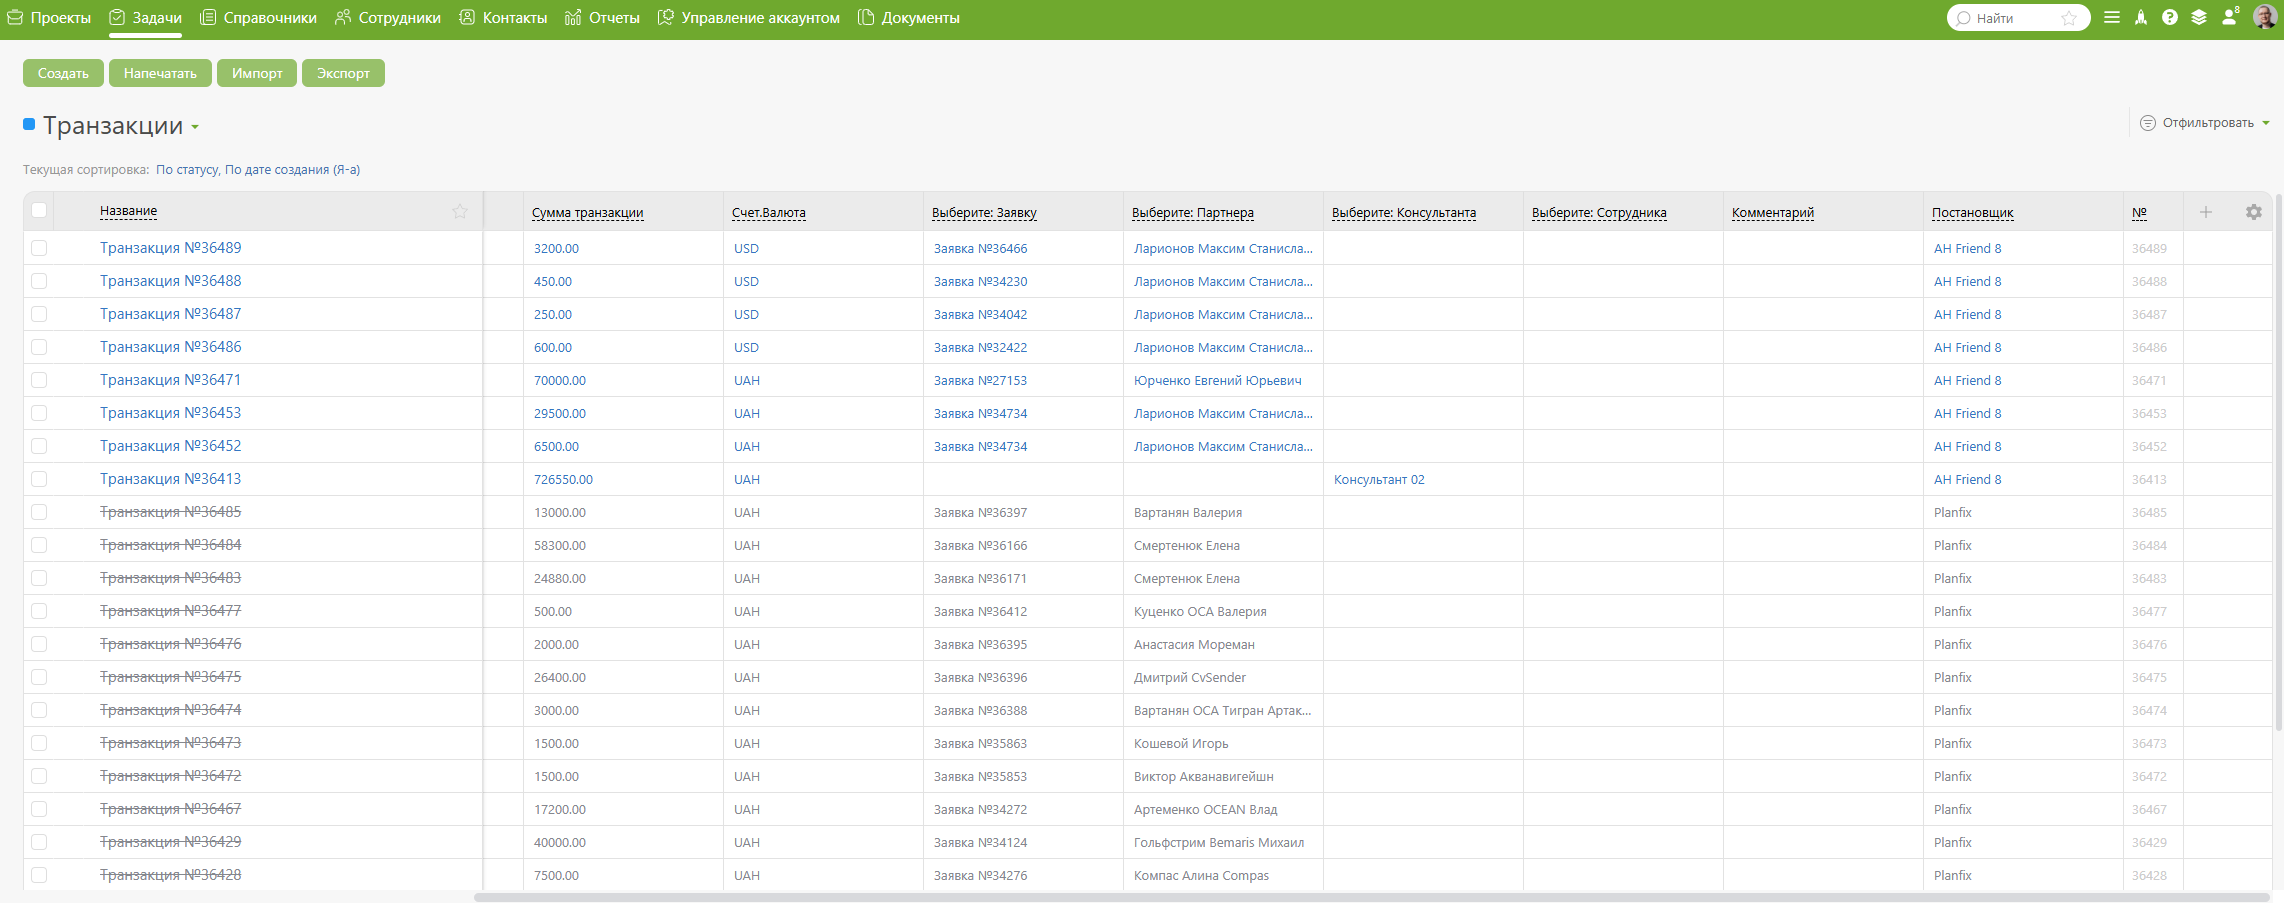Sort by the № column header

point(2139,212)
